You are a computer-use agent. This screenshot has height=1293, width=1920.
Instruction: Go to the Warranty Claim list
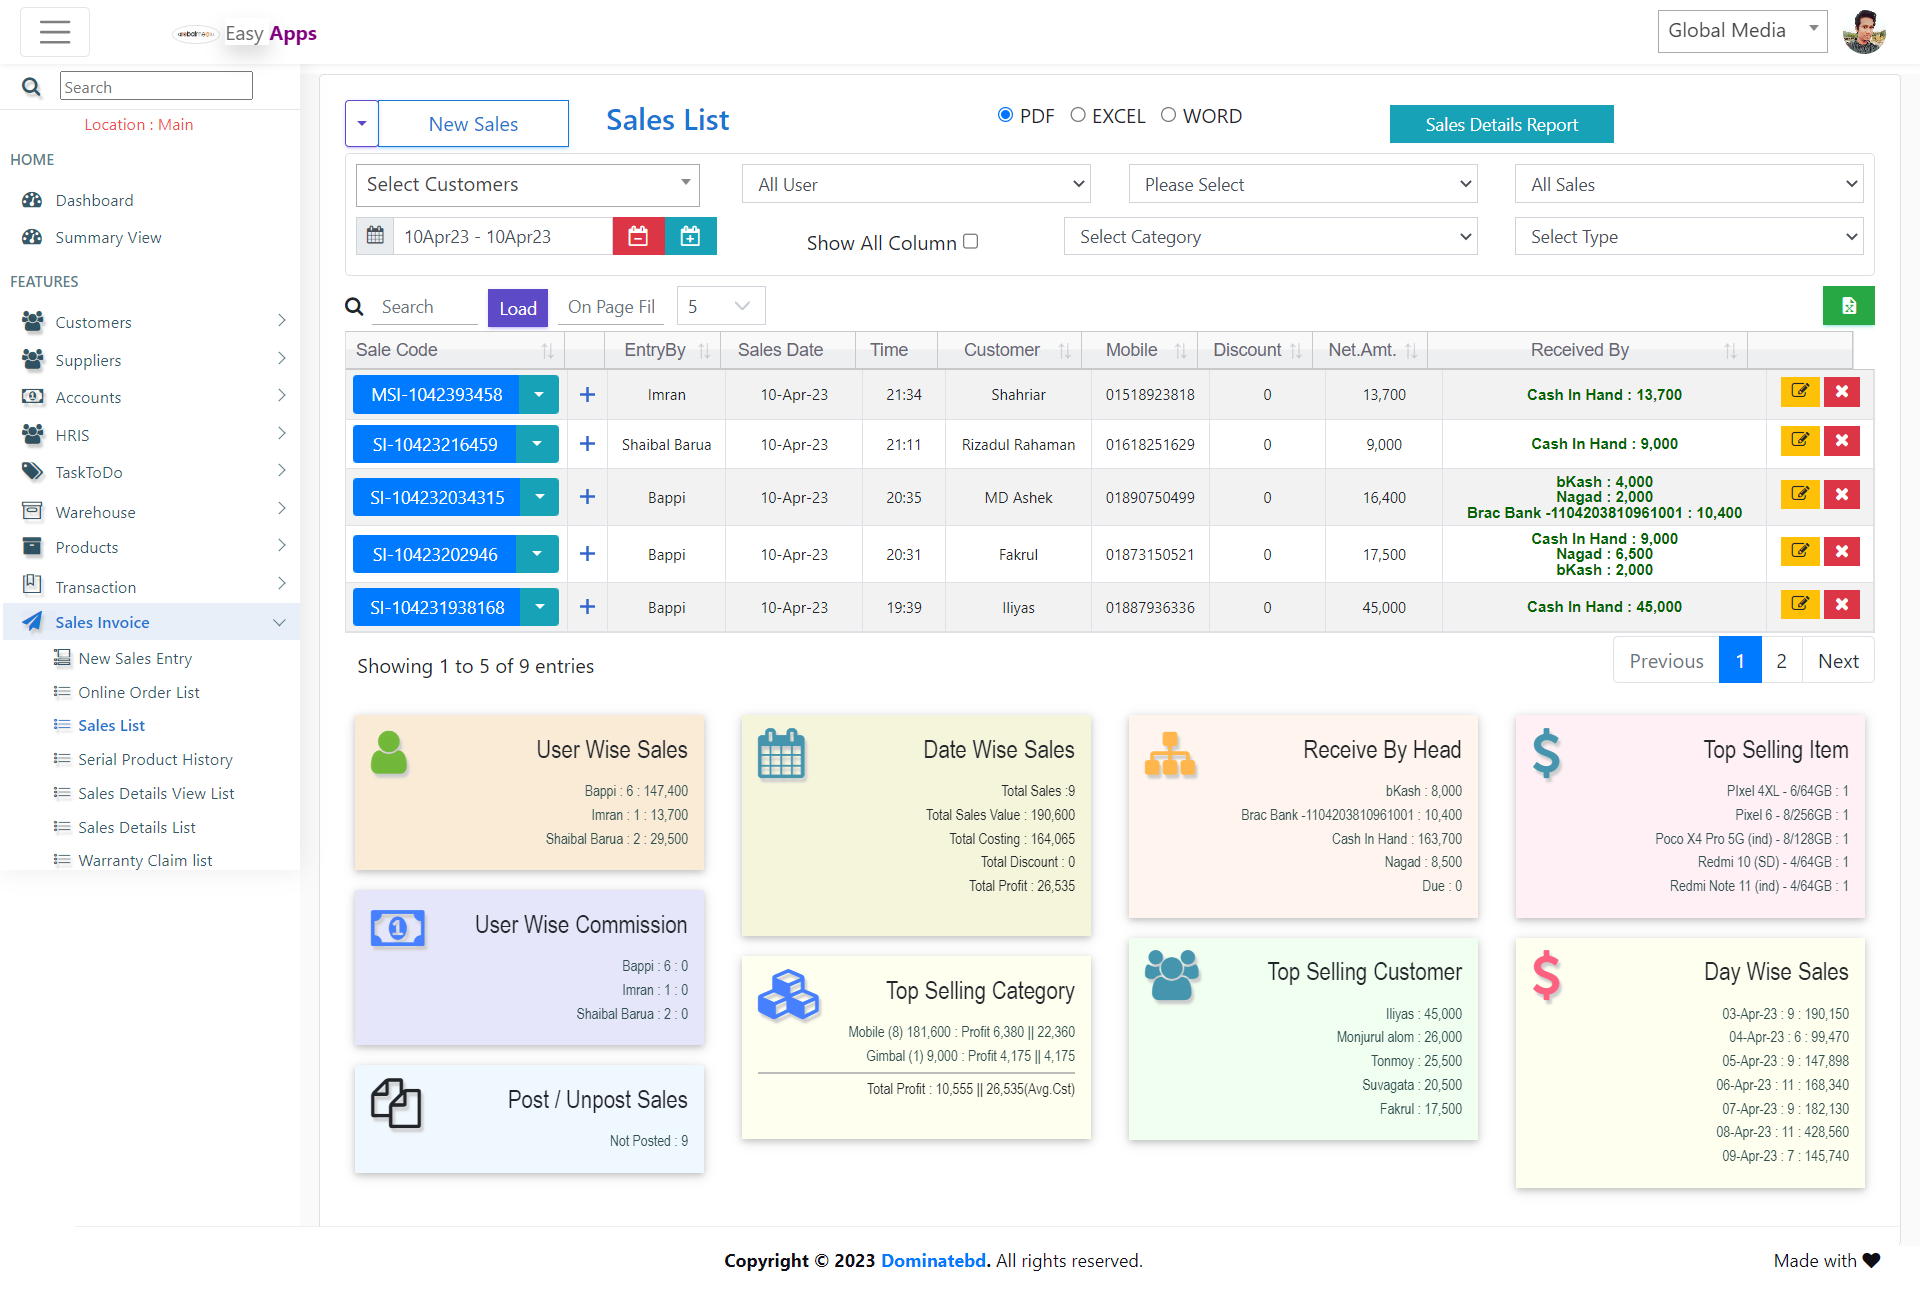point(145,859)
